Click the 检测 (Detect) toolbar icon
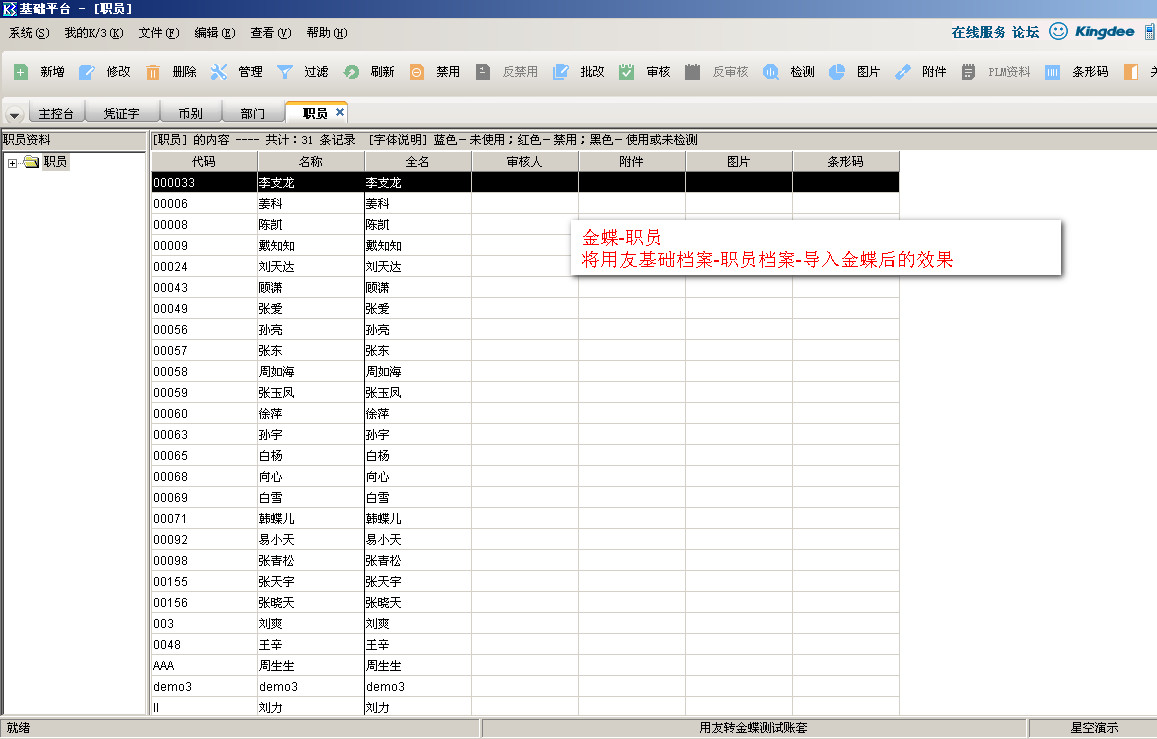This screenshot has width=1157, height=739. 771,72
